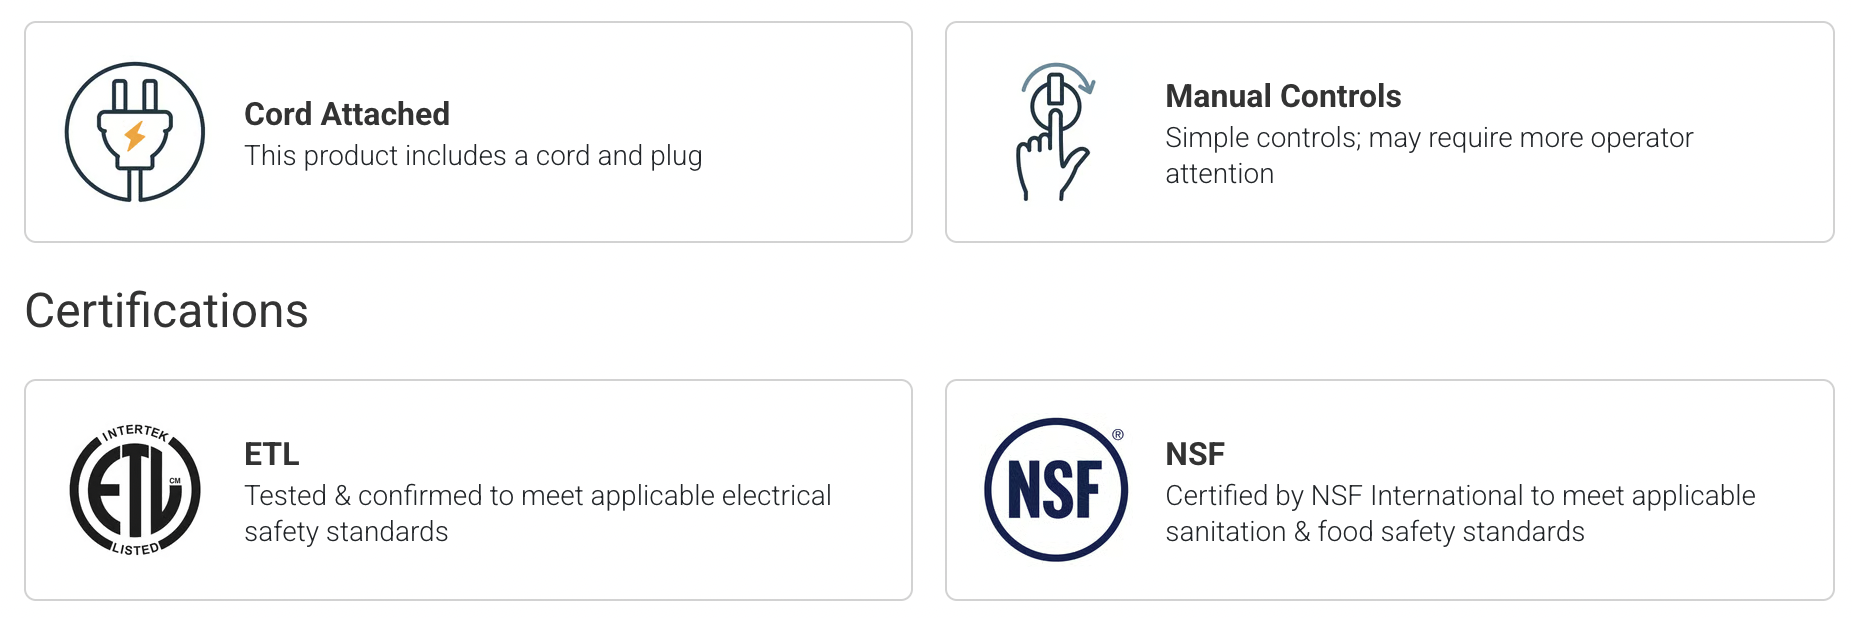Click the Cord Attached plug icon
Viewport: 1852px width, 618px height.
pyautogui.click(x=135, y=132)
